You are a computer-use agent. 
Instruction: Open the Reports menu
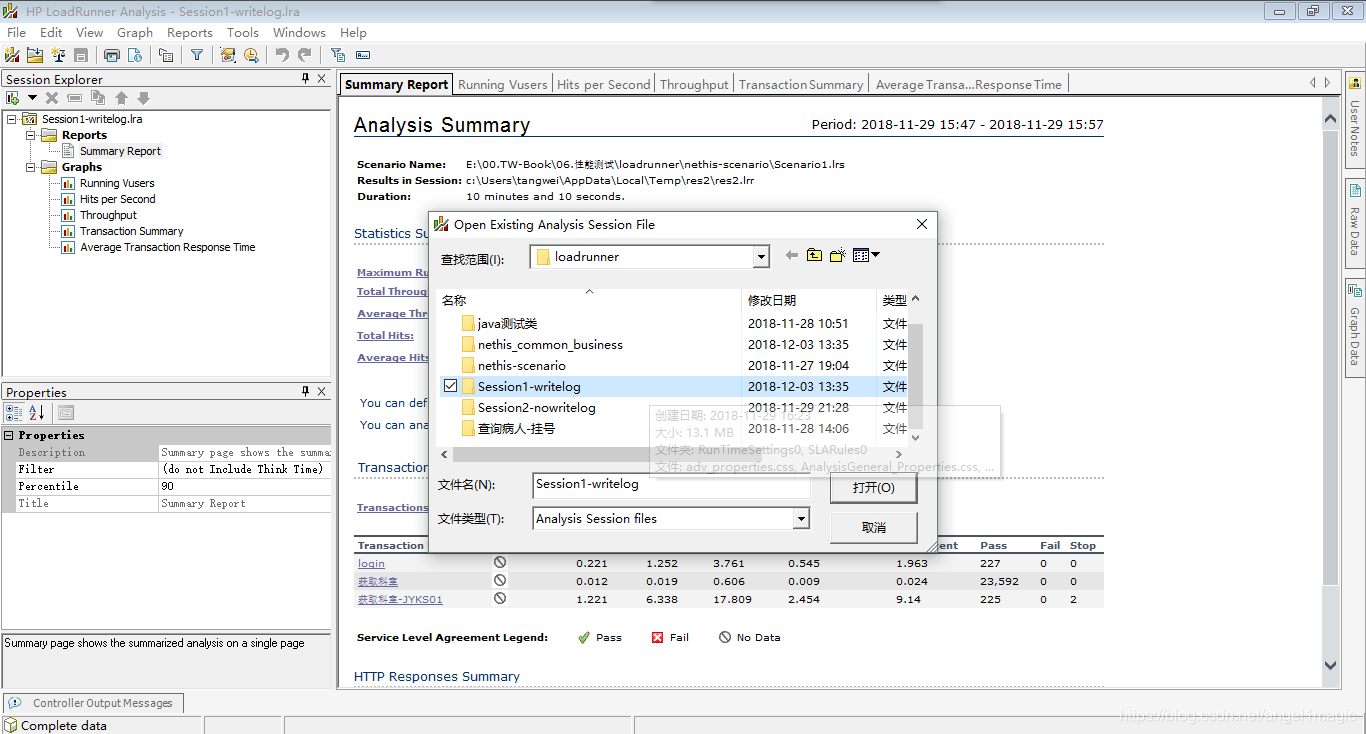tap(190, 32)
